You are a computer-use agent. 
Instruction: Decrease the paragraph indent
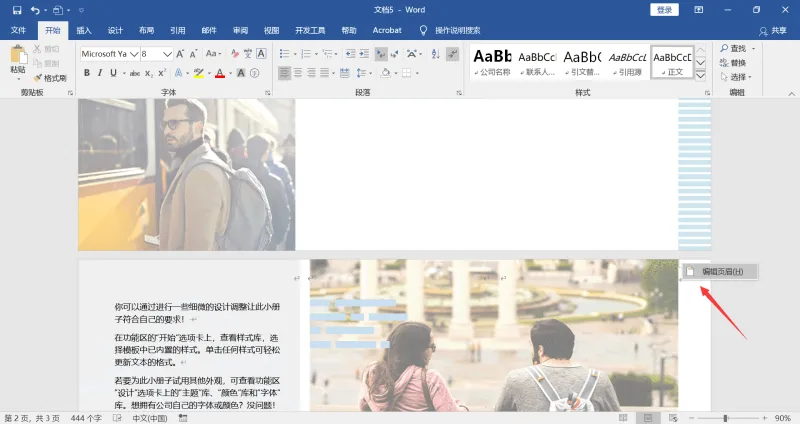[351, 54]
